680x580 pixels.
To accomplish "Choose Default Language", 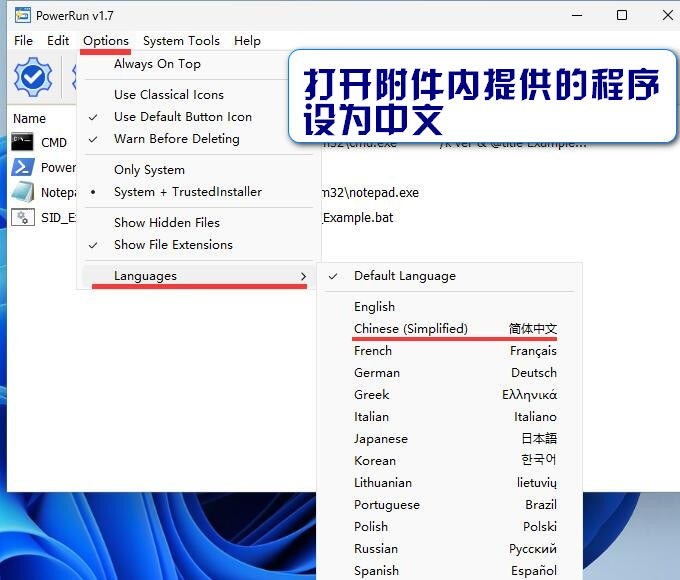I will point(449,276).
